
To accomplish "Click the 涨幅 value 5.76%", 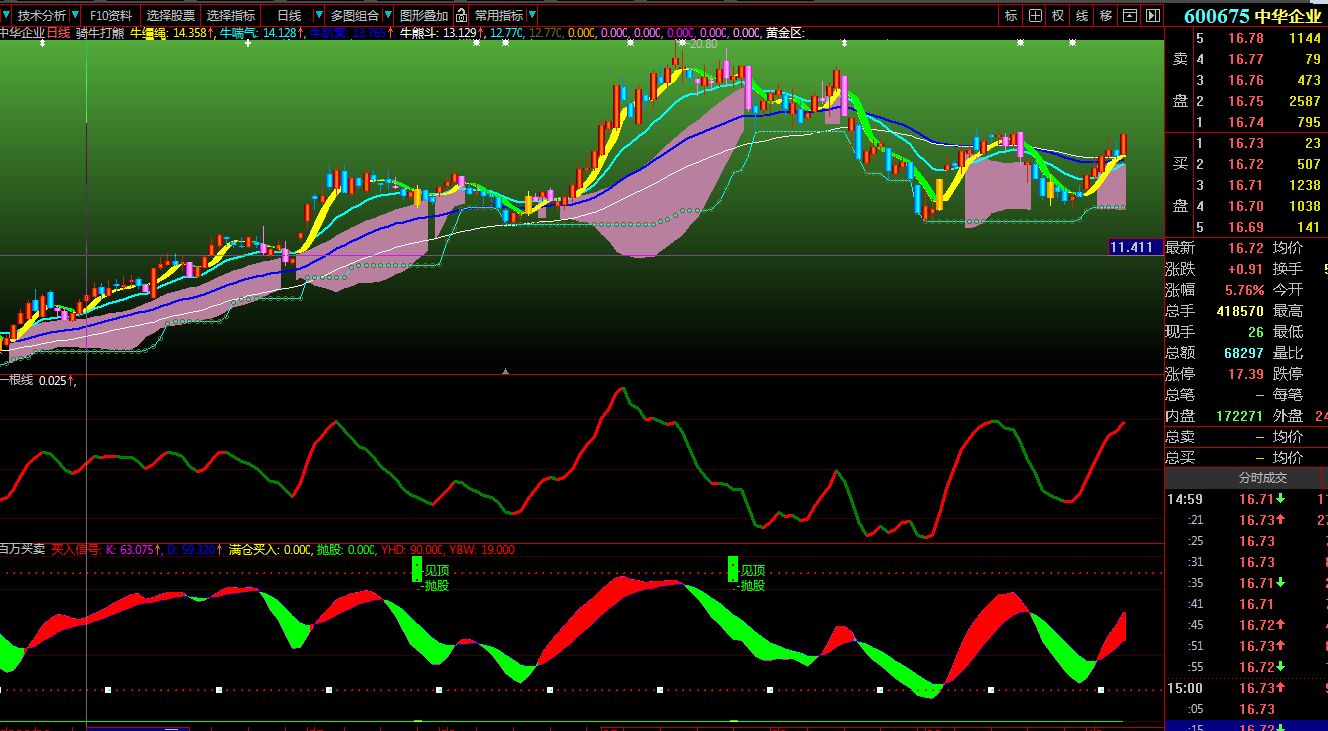I will click(x=1244, y=290).
